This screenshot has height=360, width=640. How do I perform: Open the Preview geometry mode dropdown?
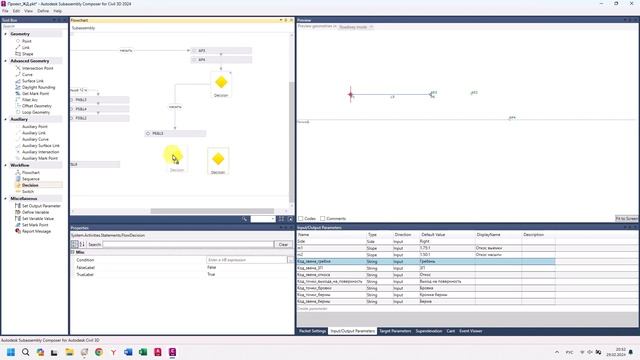point(356,27)
